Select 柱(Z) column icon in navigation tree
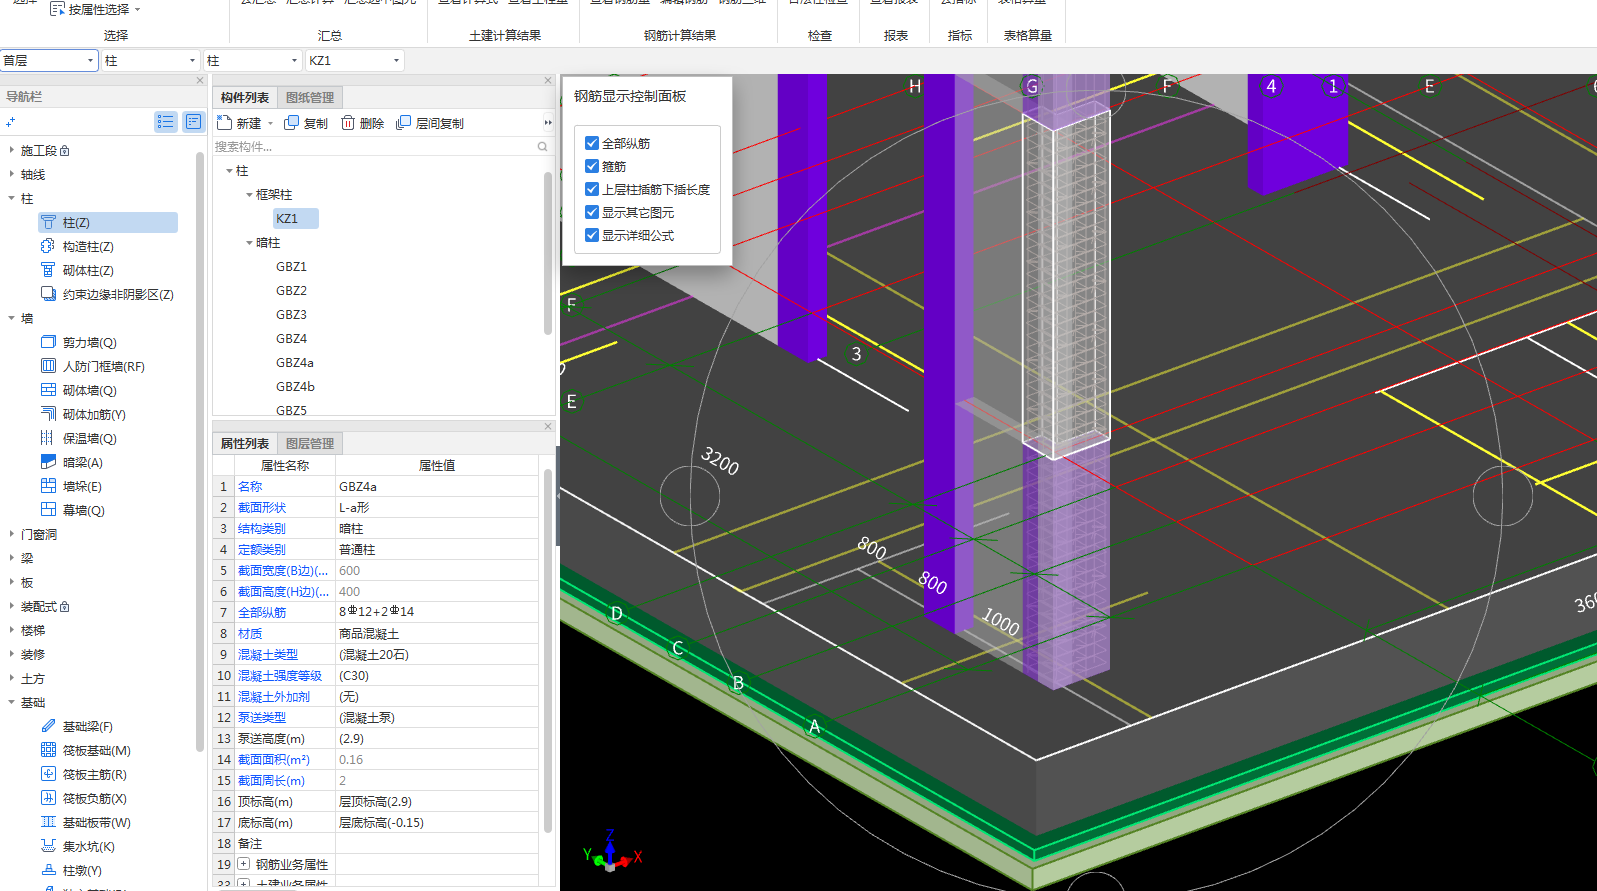 tap(48, 222)
